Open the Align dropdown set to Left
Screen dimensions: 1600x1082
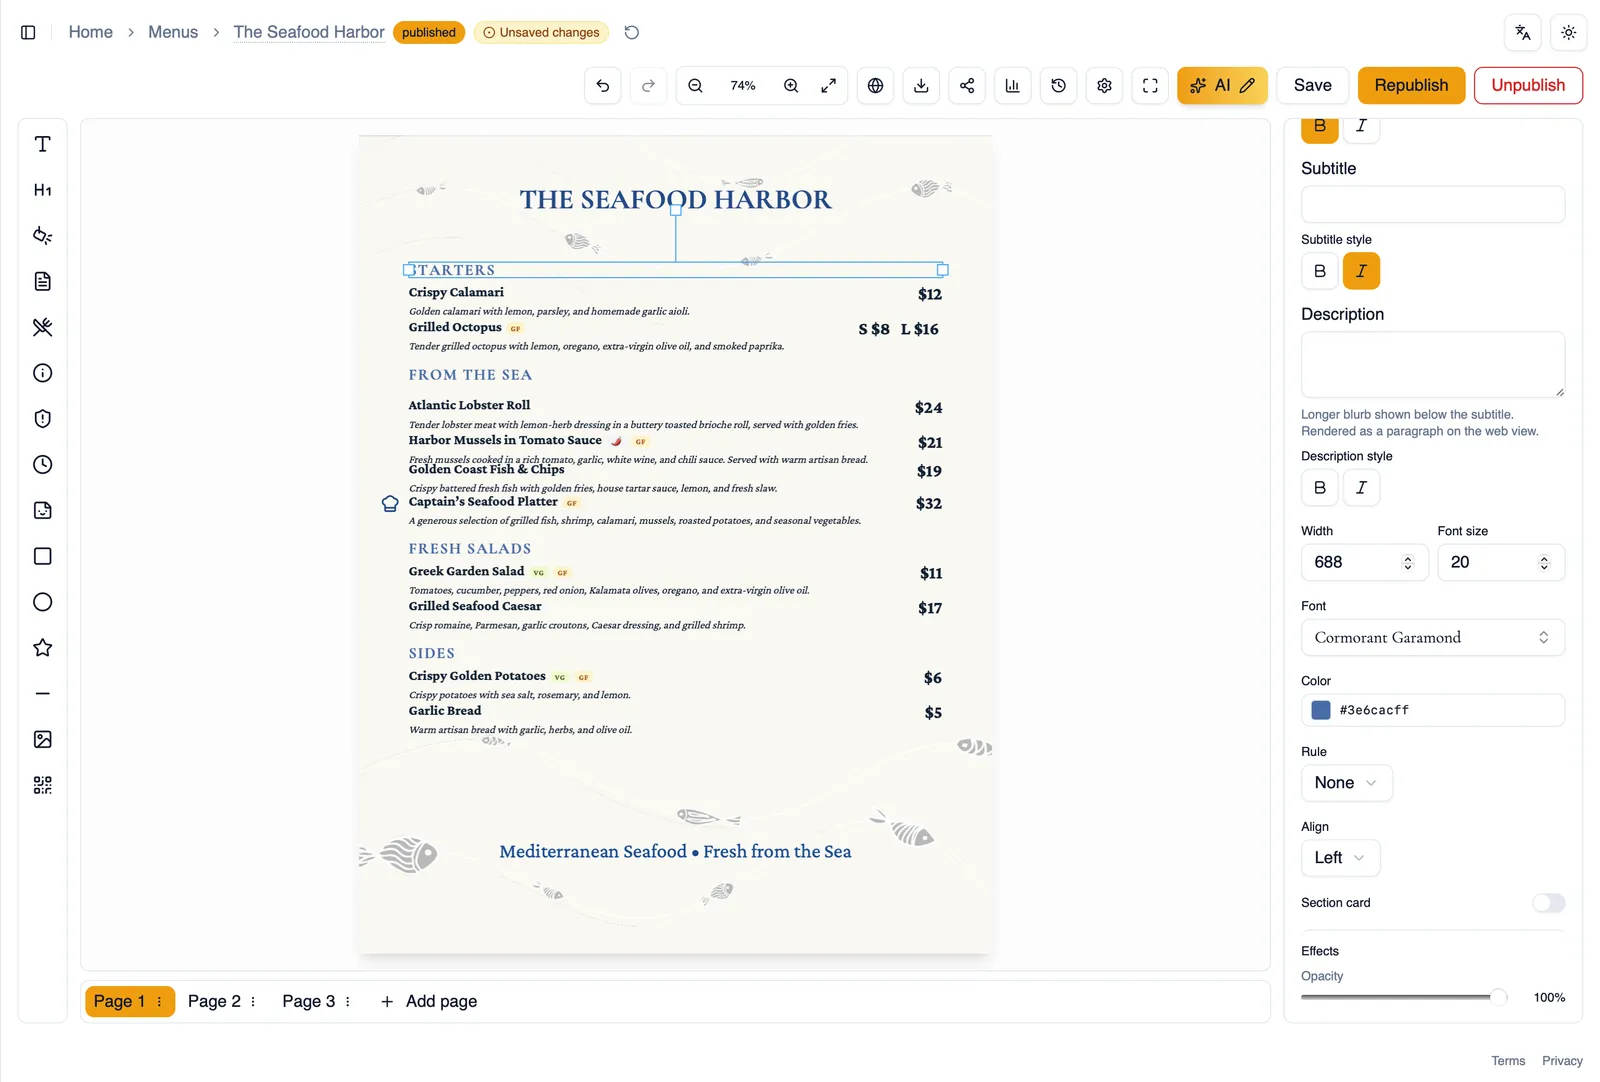[x=1340, y=858]
